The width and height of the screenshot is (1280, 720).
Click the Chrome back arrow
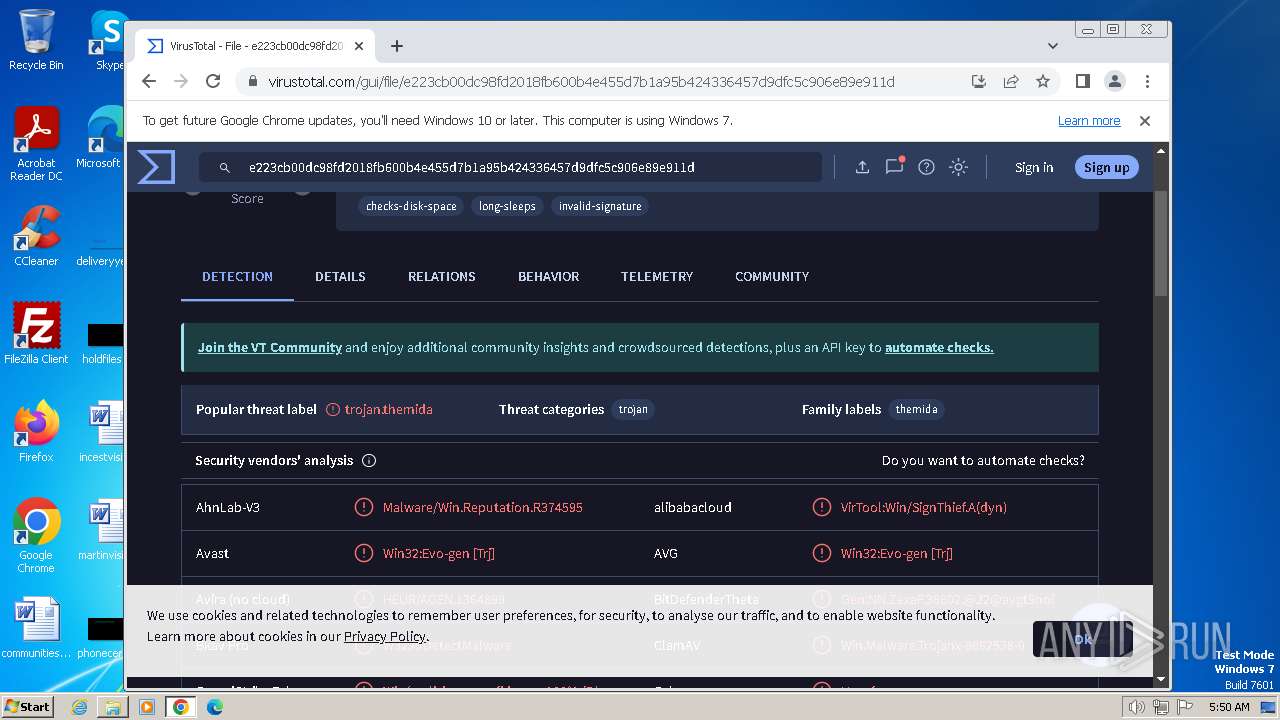coord(149,82)
